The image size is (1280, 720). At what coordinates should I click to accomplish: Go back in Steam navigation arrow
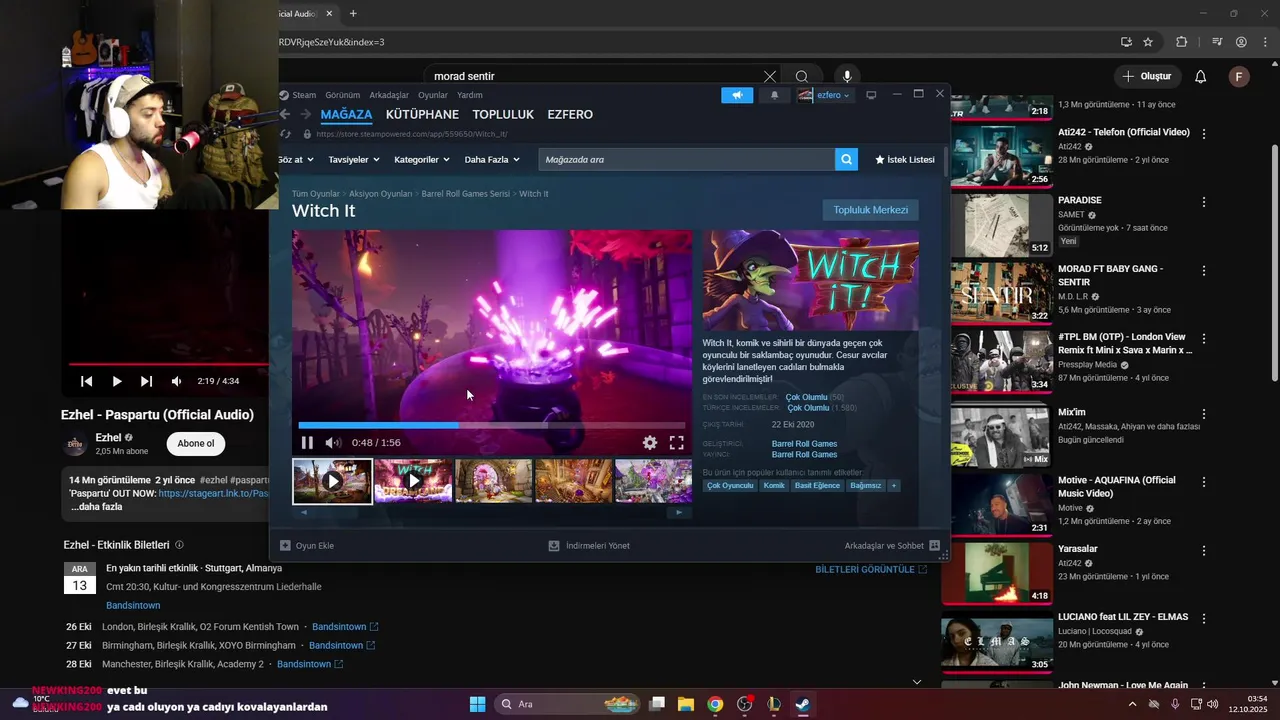(x=285, y=114)
